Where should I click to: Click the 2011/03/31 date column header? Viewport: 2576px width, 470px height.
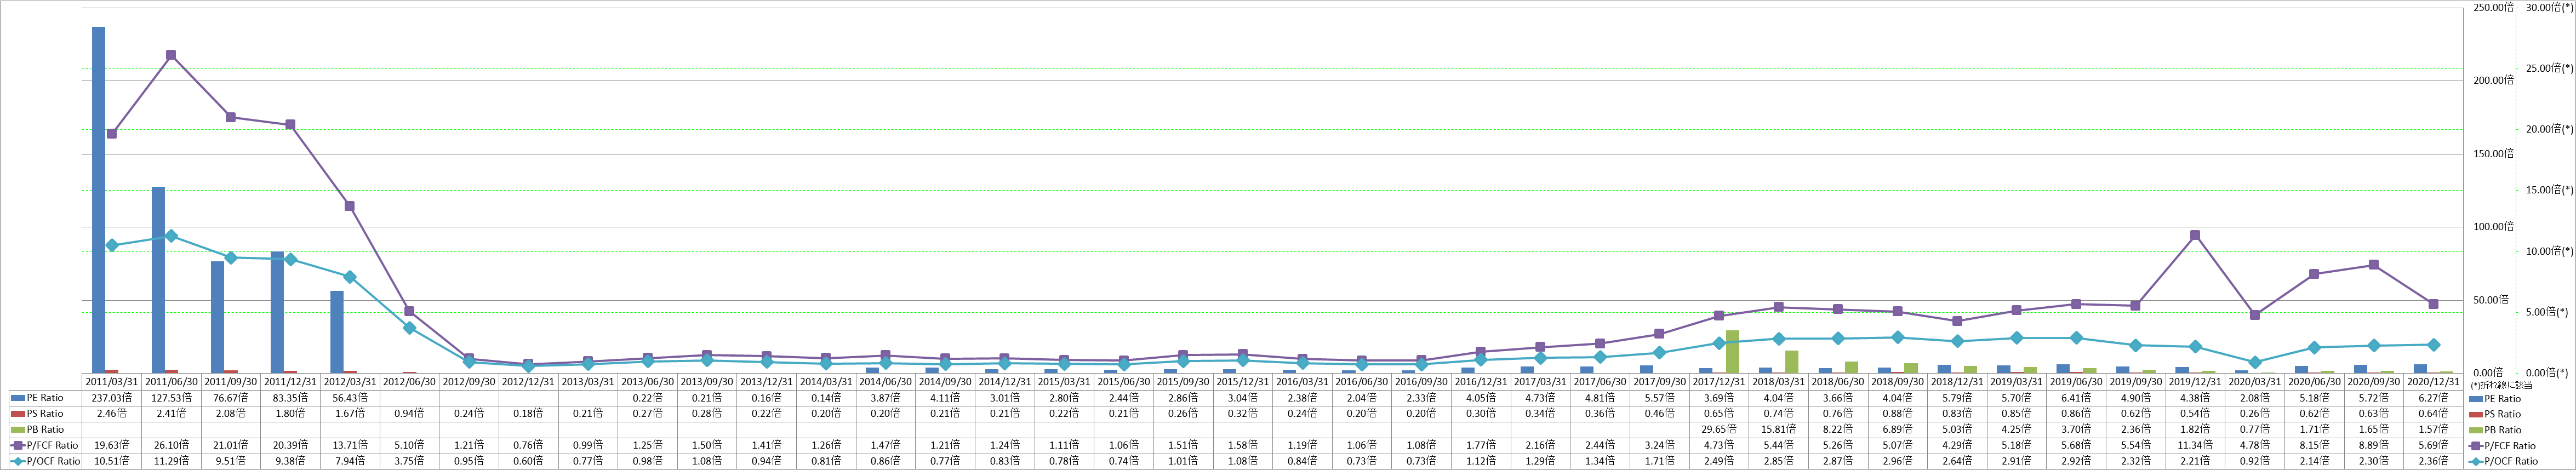click(111, 382)
